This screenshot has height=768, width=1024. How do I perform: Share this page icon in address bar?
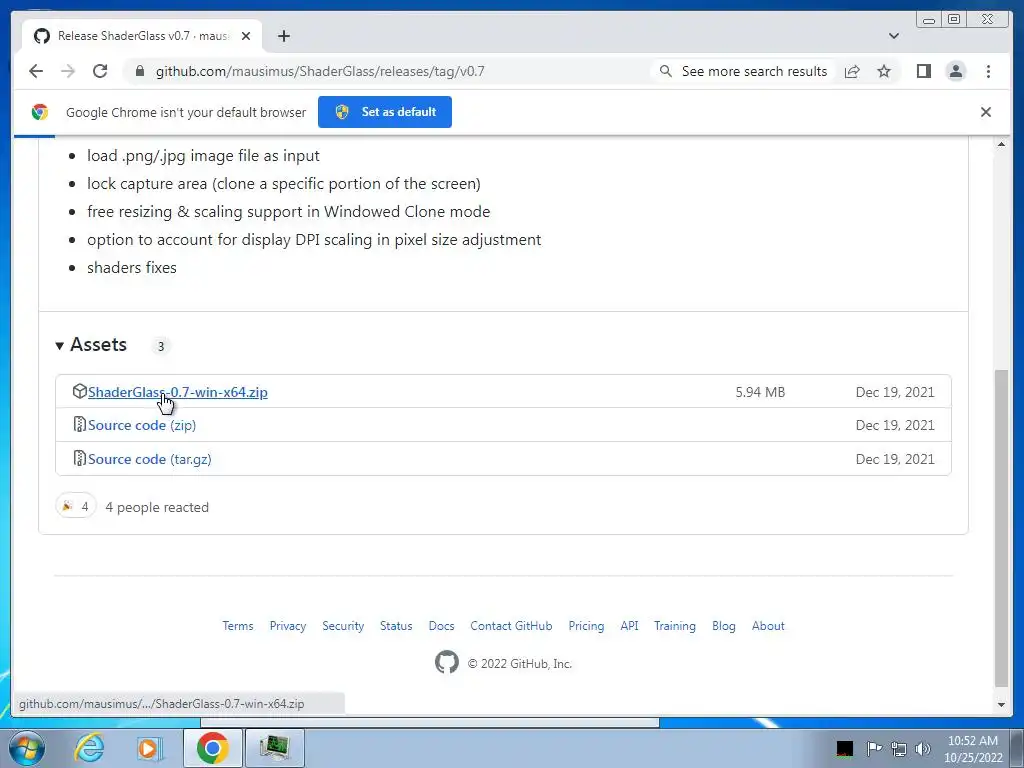point(852,71)
